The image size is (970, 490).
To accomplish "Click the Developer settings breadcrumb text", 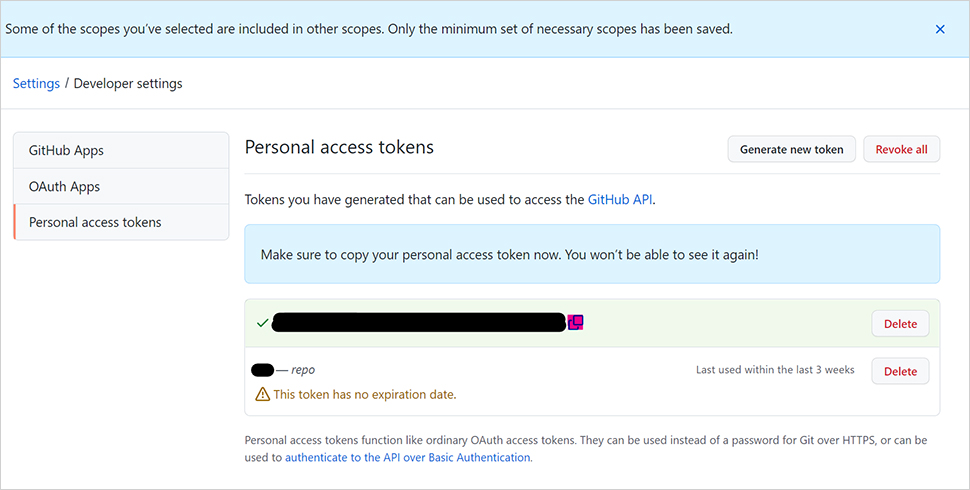I will (128, 84).
